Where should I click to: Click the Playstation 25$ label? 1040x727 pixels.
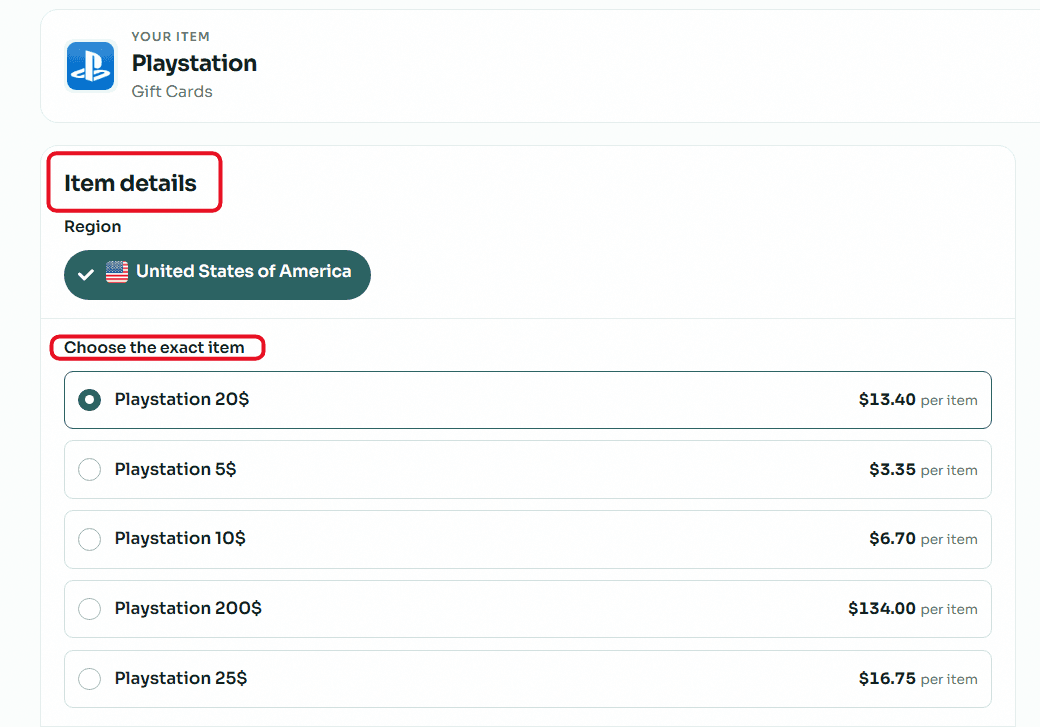pos(180,678)
